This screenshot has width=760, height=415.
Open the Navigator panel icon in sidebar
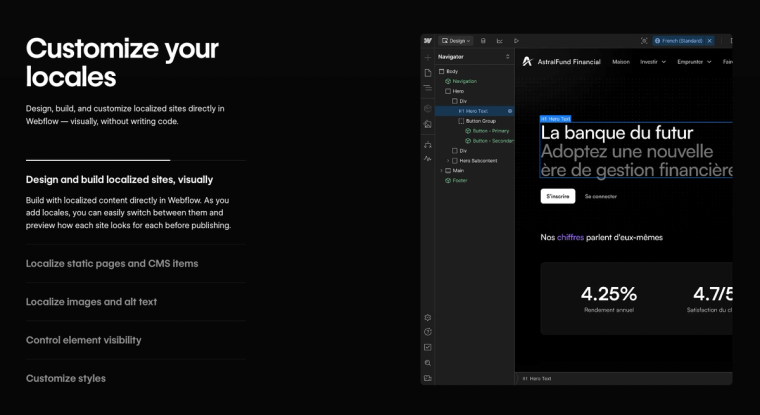pos(428,88)
